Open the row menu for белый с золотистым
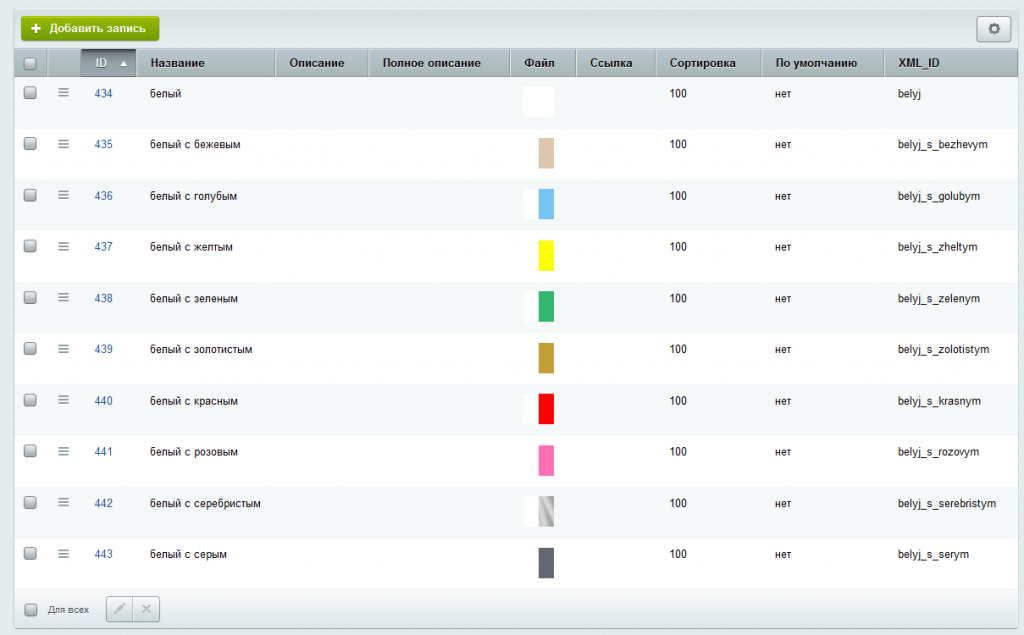This screenshot has width=1024, height=635. tap(63, 349)
